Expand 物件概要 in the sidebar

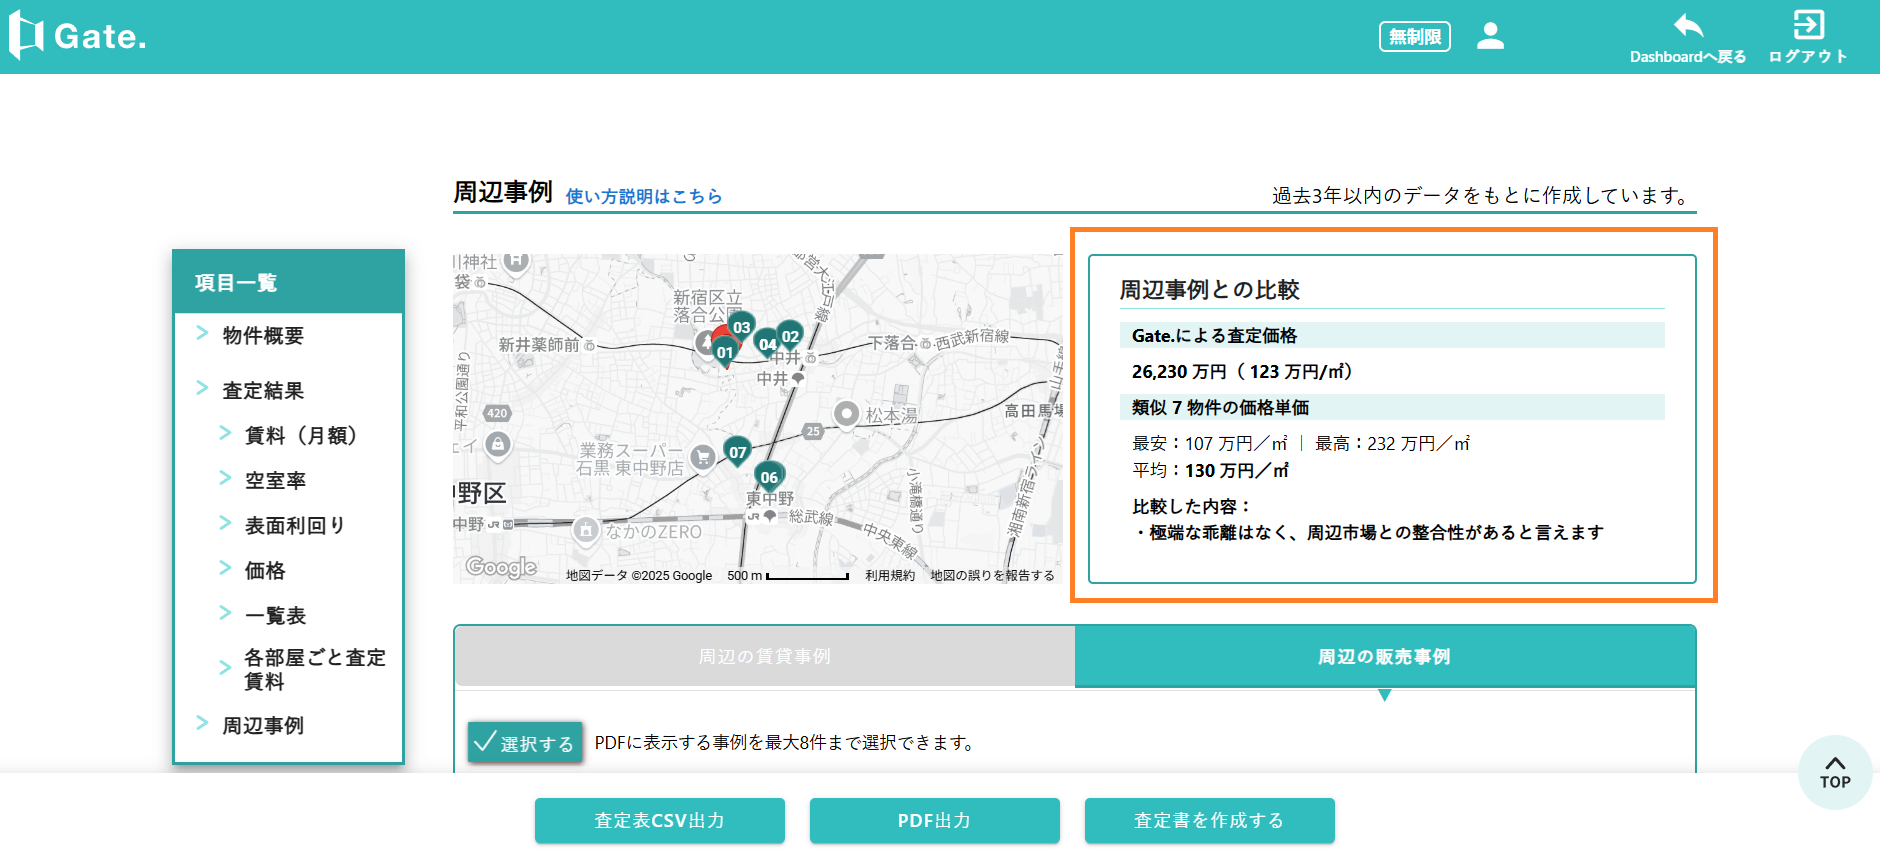click(x=263, y=336)
